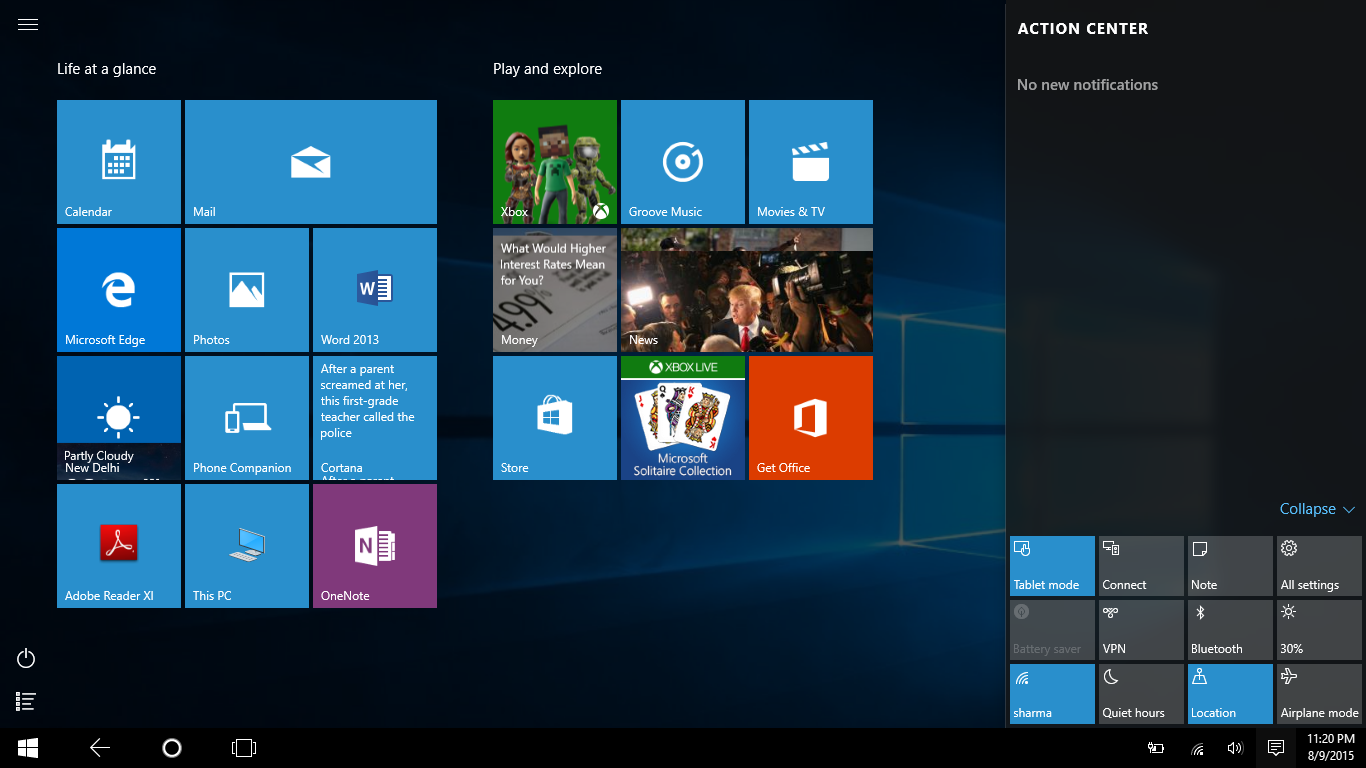Click the Action Center notification icon
This screenshot has width=1366, height=768.
(1276, 748)
